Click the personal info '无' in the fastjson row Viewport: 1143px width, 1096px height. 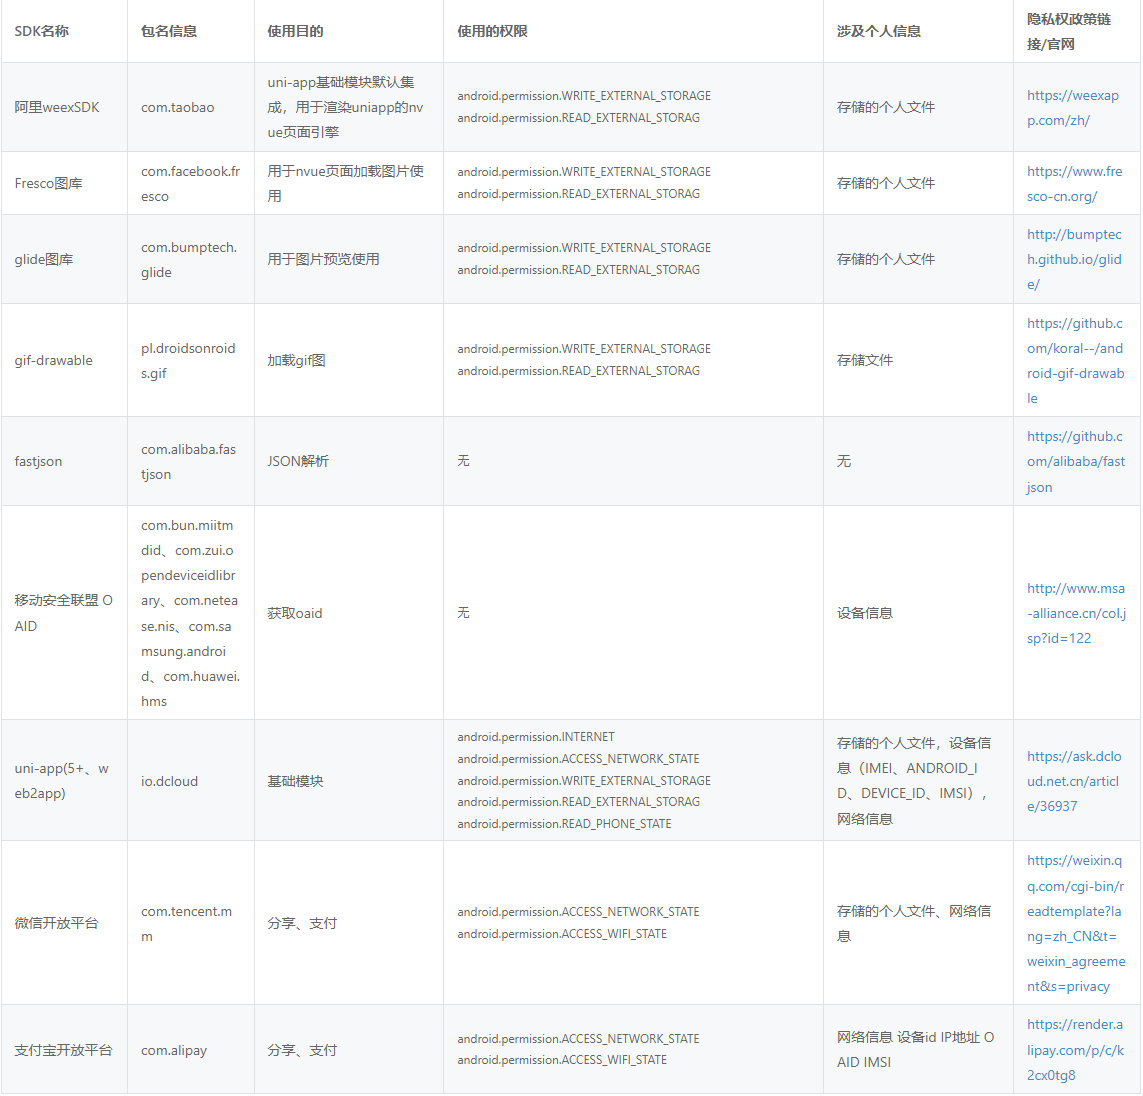click(x=843, y=461)
